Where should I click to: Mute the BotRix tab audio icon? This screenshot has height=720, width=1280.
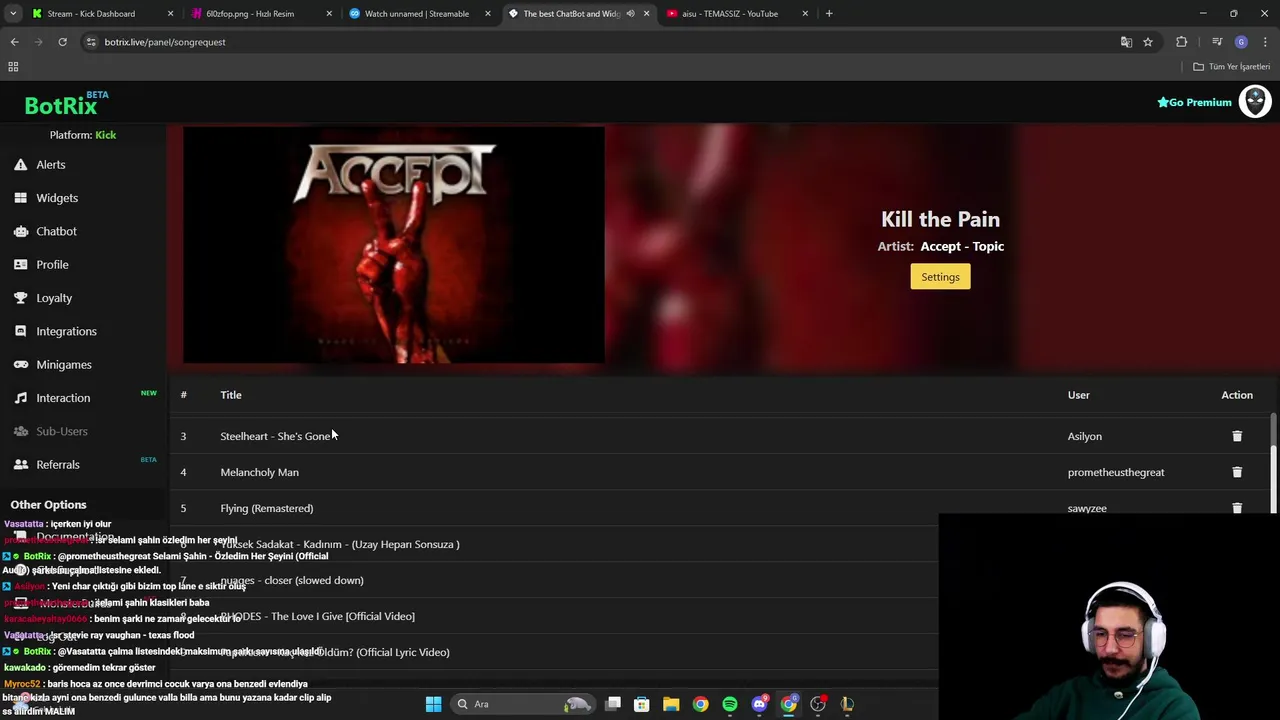click(x=630, y=14)
